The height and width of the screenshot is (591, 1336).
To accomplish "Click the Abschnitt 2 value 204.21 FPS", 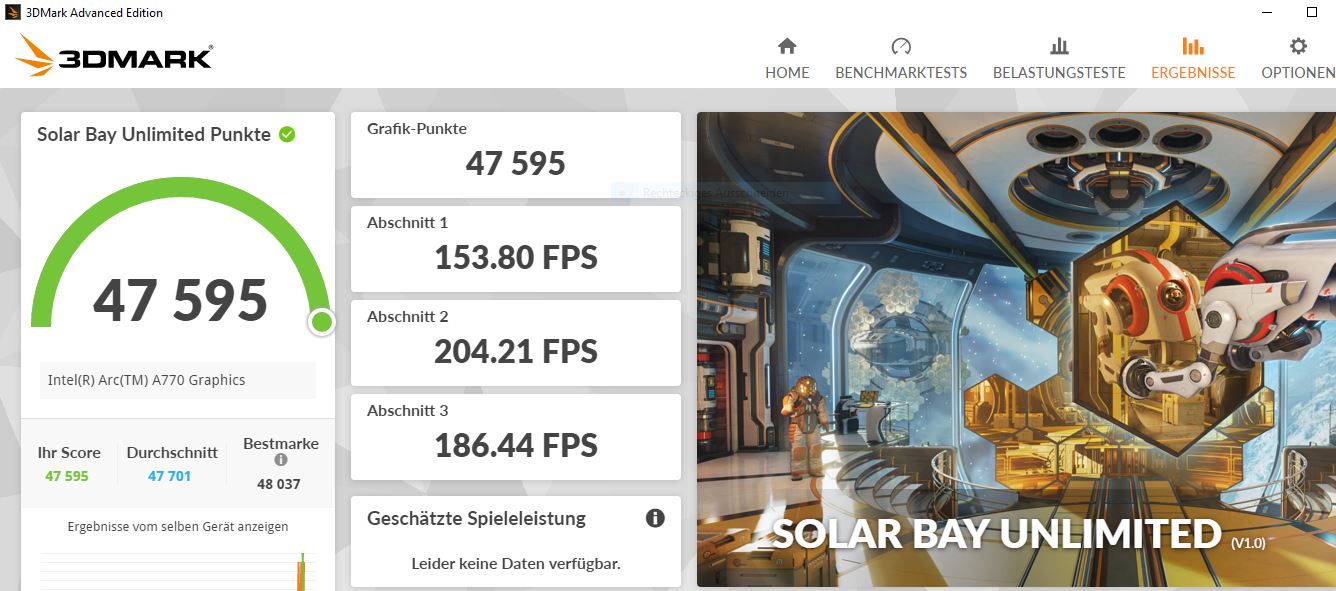I will coord(516,351).
